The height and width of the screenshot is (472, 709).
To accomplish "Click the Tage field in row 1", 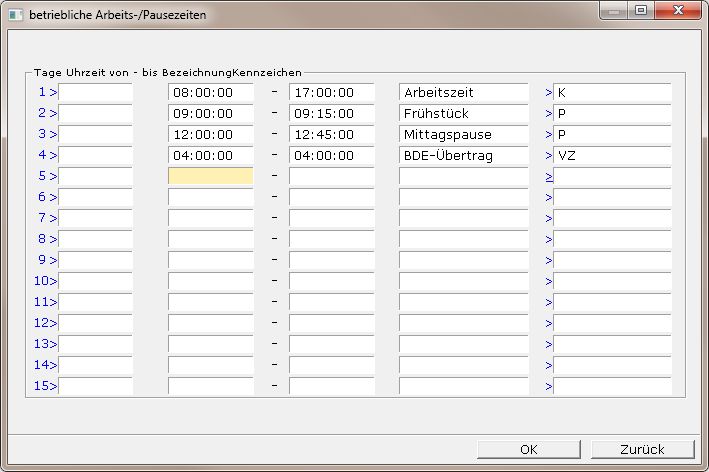I will pyautogui.click(x=95, y=92).
